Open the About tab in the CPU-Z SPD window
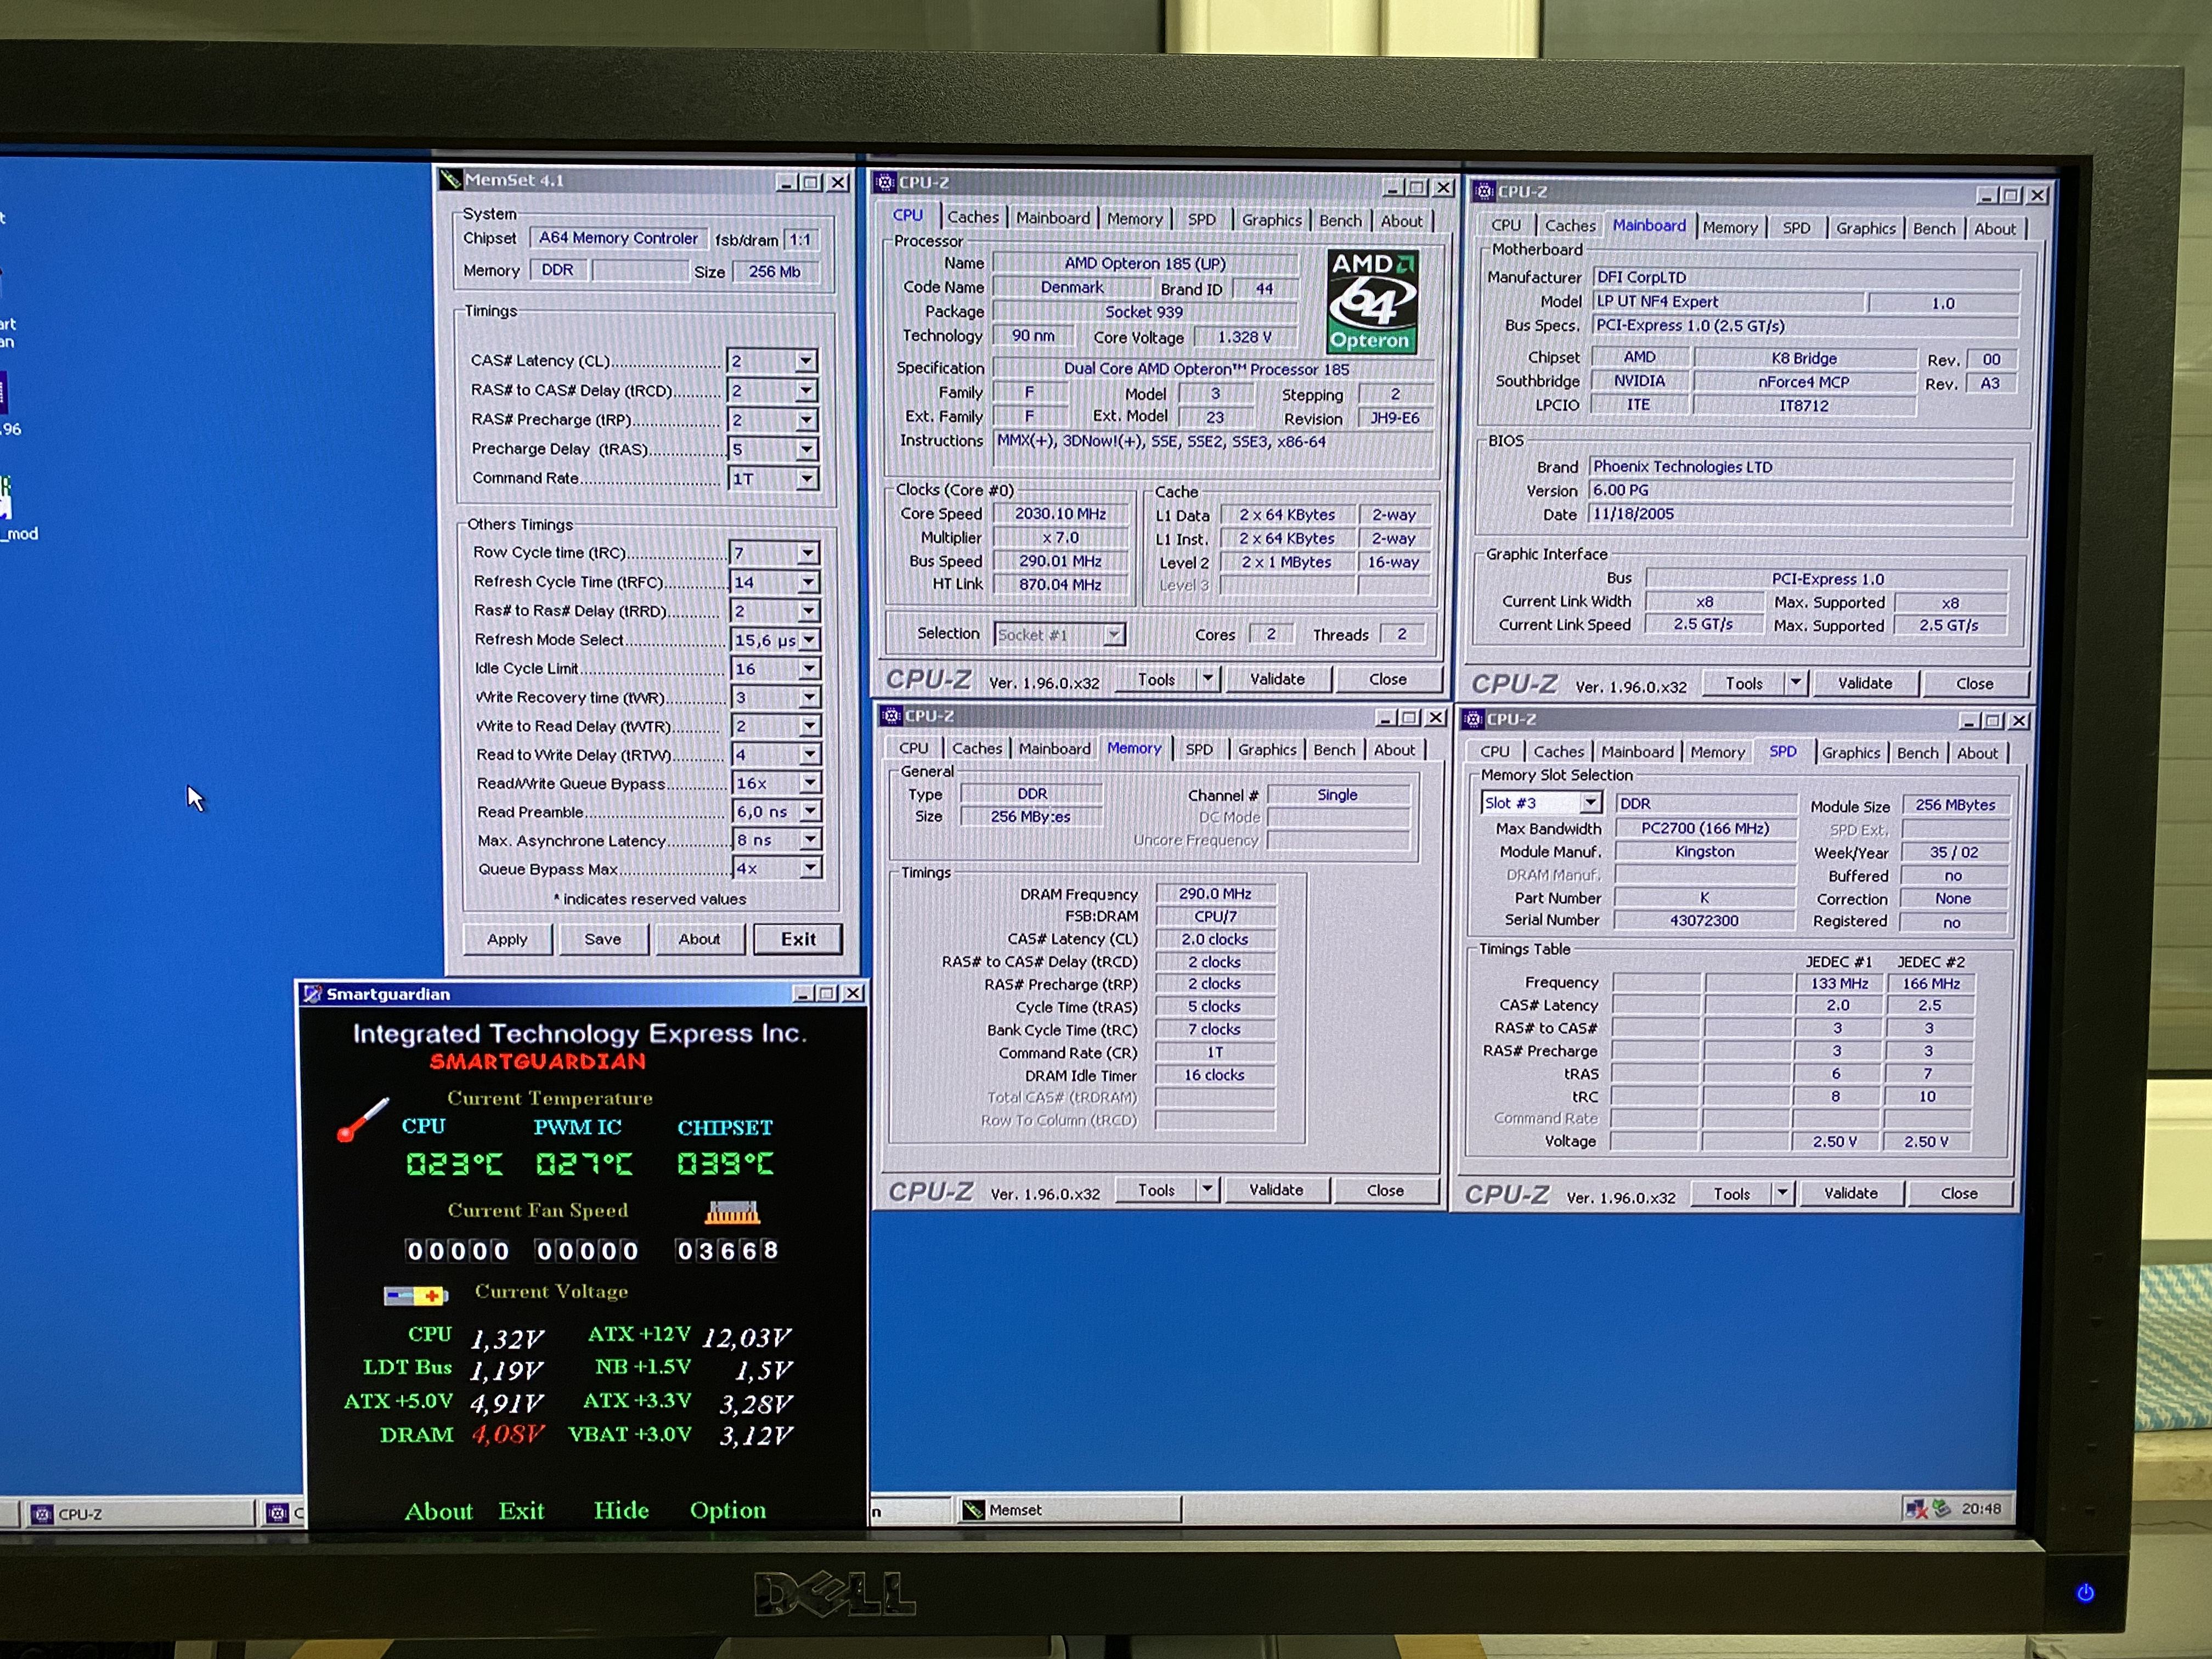Viewport: 2212px width, 1659px height. (1977, 753)
